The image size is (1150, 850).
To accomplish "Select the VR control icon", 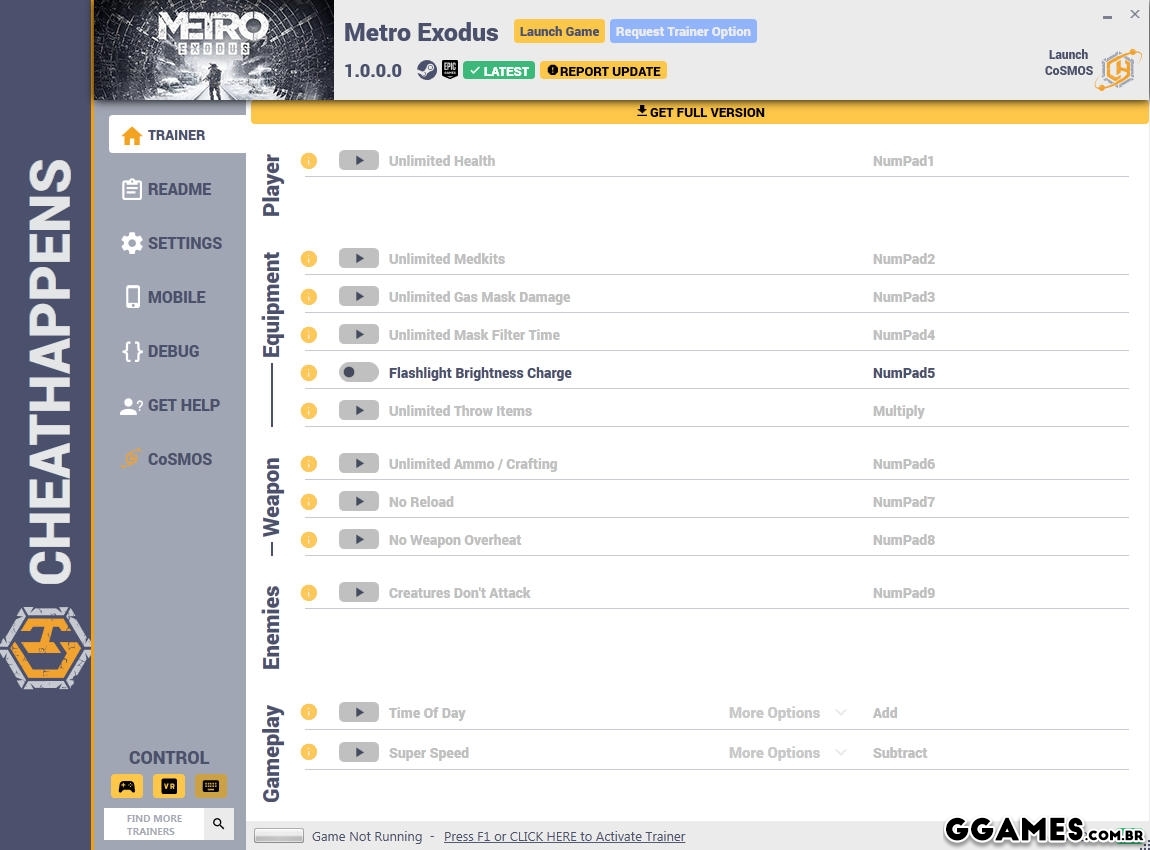I will tap(169, 786).
